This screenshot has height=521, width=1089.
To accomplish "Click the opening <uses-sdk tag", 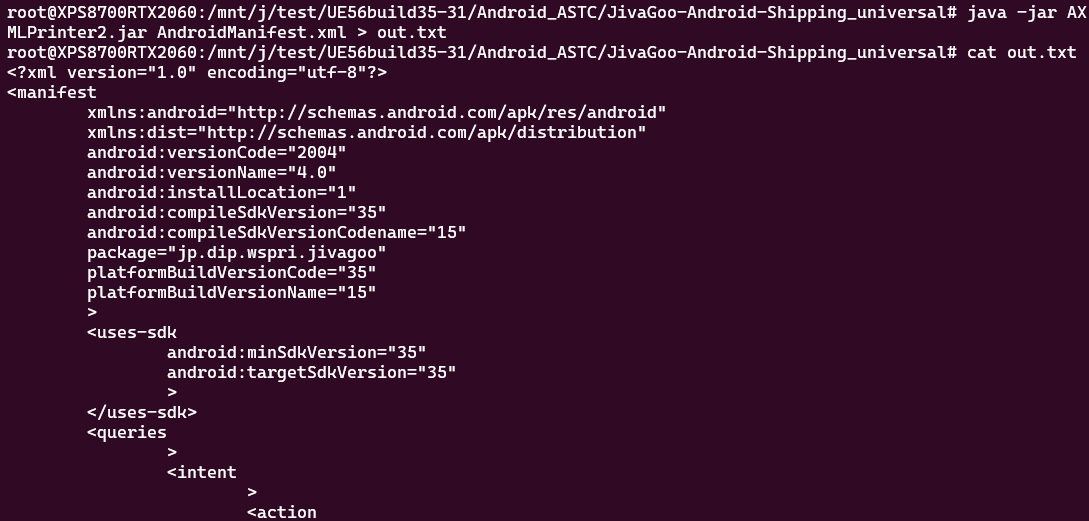I will tap(131, 332).
